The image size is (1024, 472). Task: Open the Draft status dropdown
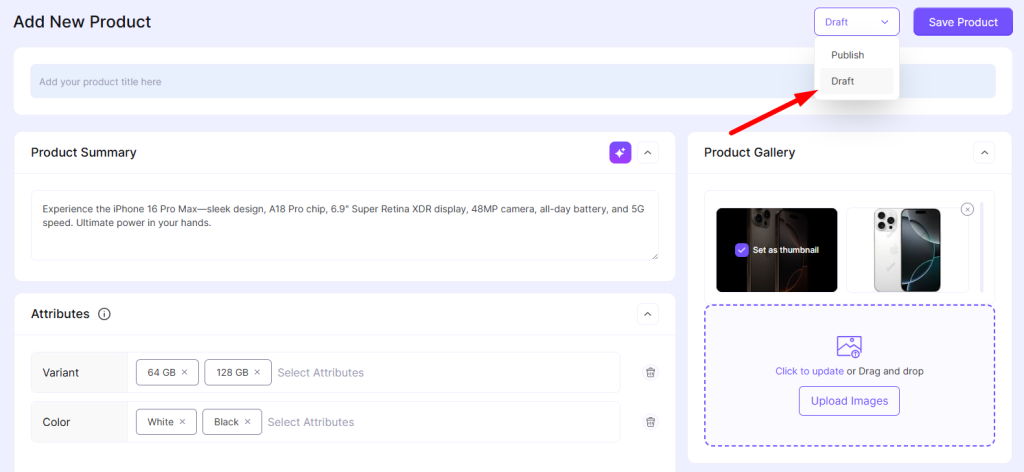click(857, 22)
